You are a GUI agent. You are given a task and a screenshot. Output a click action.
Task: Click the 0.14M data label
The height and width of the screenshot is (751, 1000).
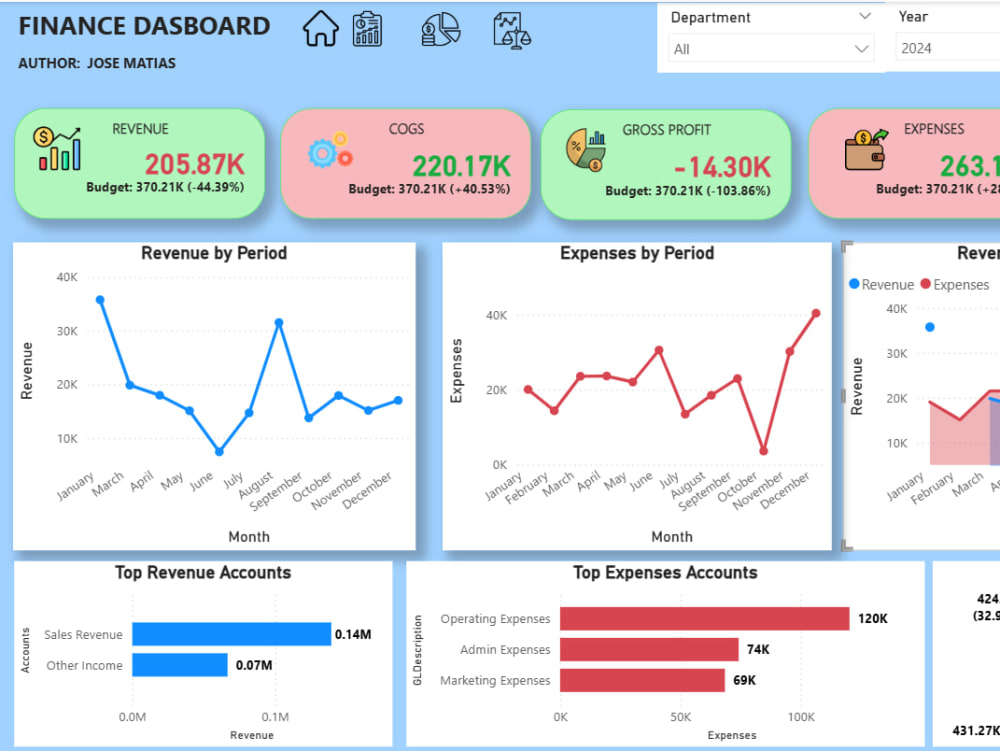(353, 634)
